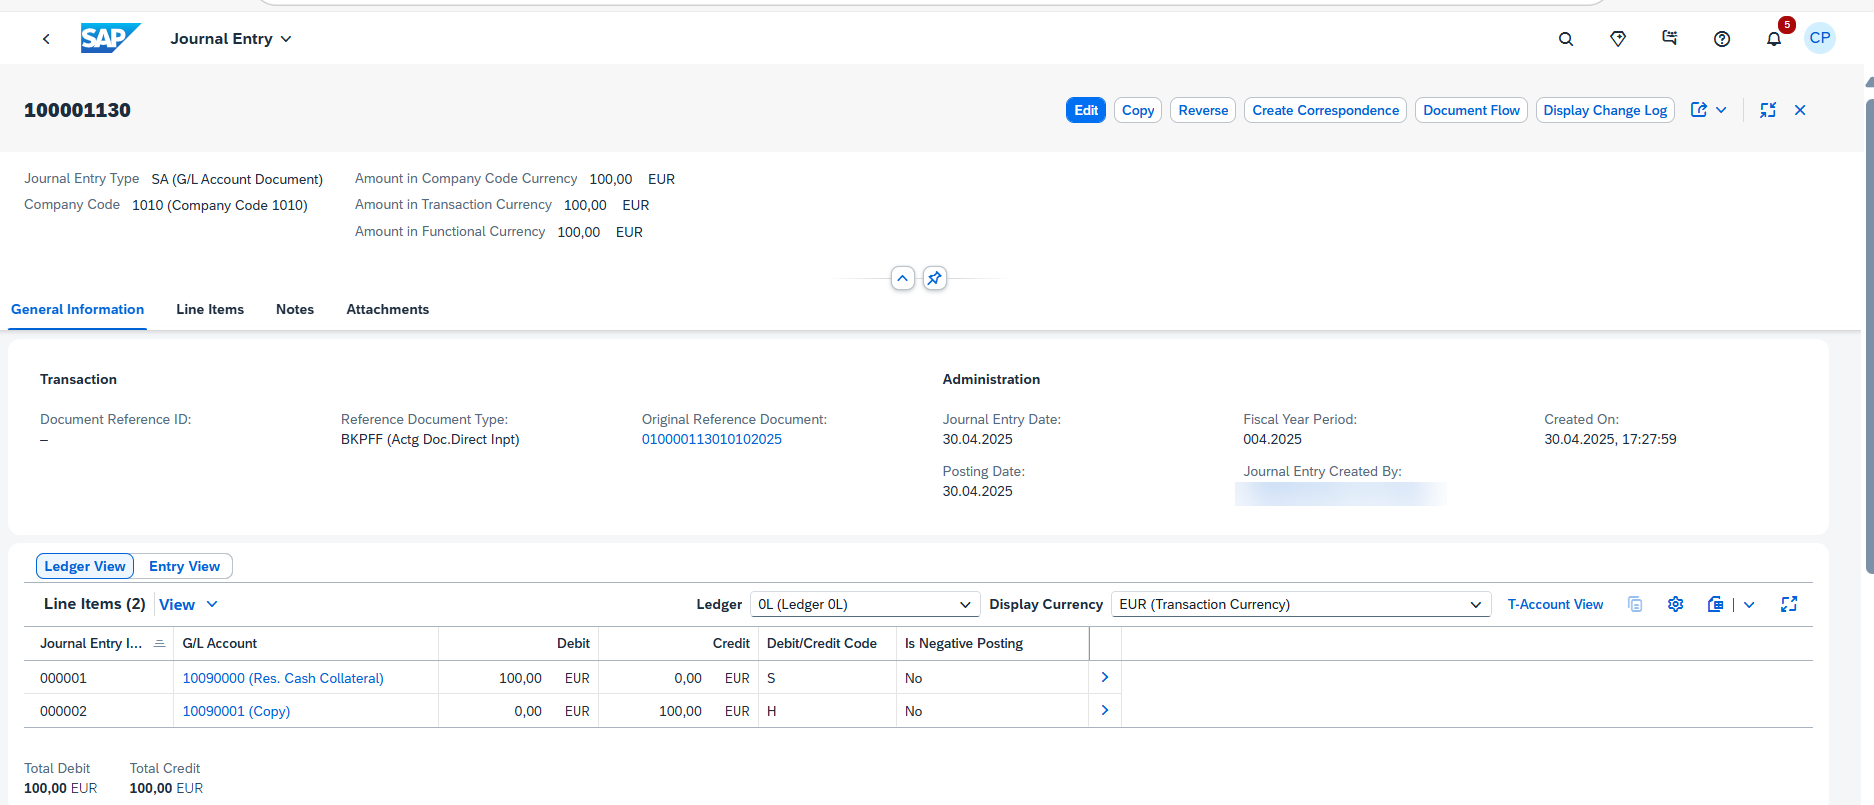Image resolution: width=1874 pixels, height=805 pixels.
Task: Go back with the back arrow
Action: [46, 39]
